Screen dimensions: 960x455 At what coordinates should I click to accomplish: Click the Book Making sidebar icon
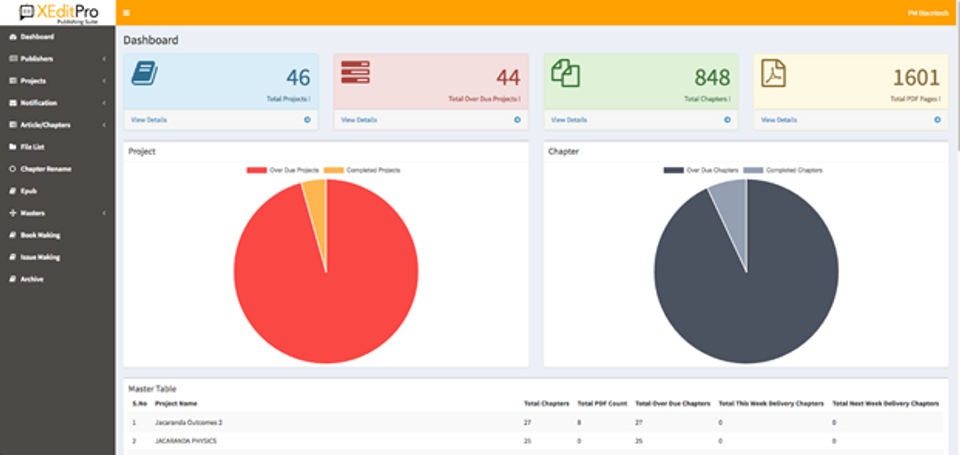click(x=13, y=235)
